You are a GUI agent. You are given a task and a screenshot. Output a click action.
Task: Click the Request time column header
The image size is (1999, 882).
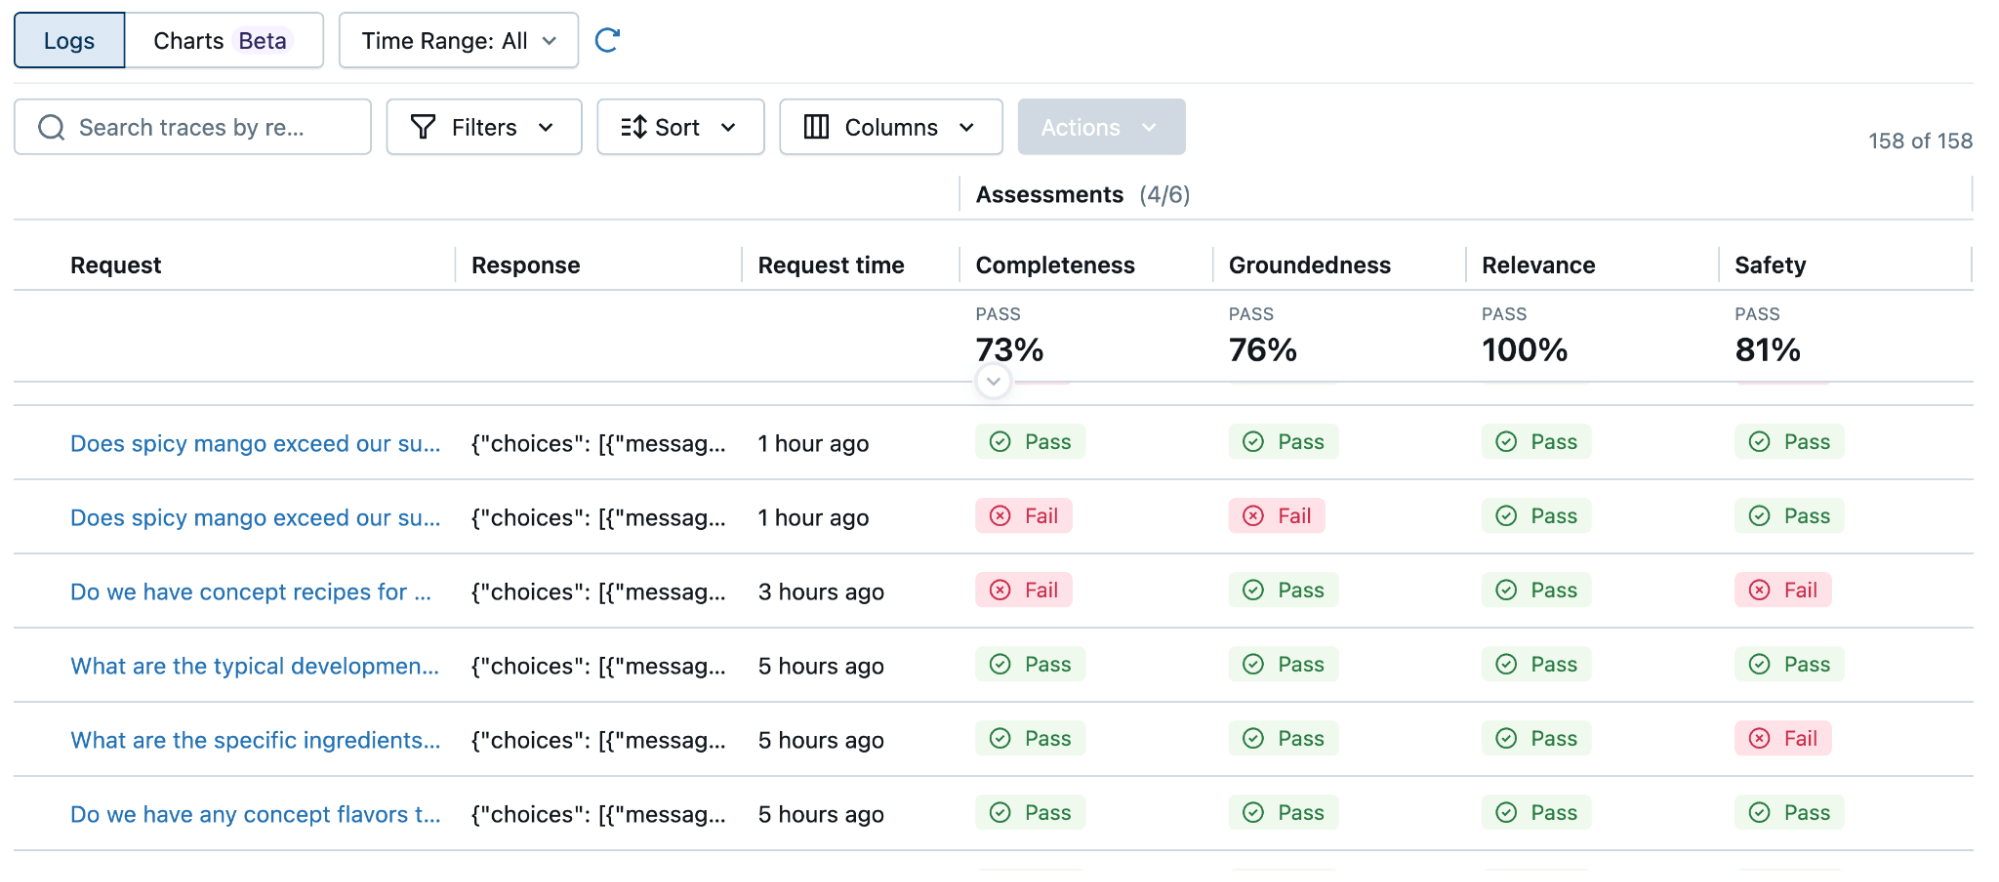830,265
